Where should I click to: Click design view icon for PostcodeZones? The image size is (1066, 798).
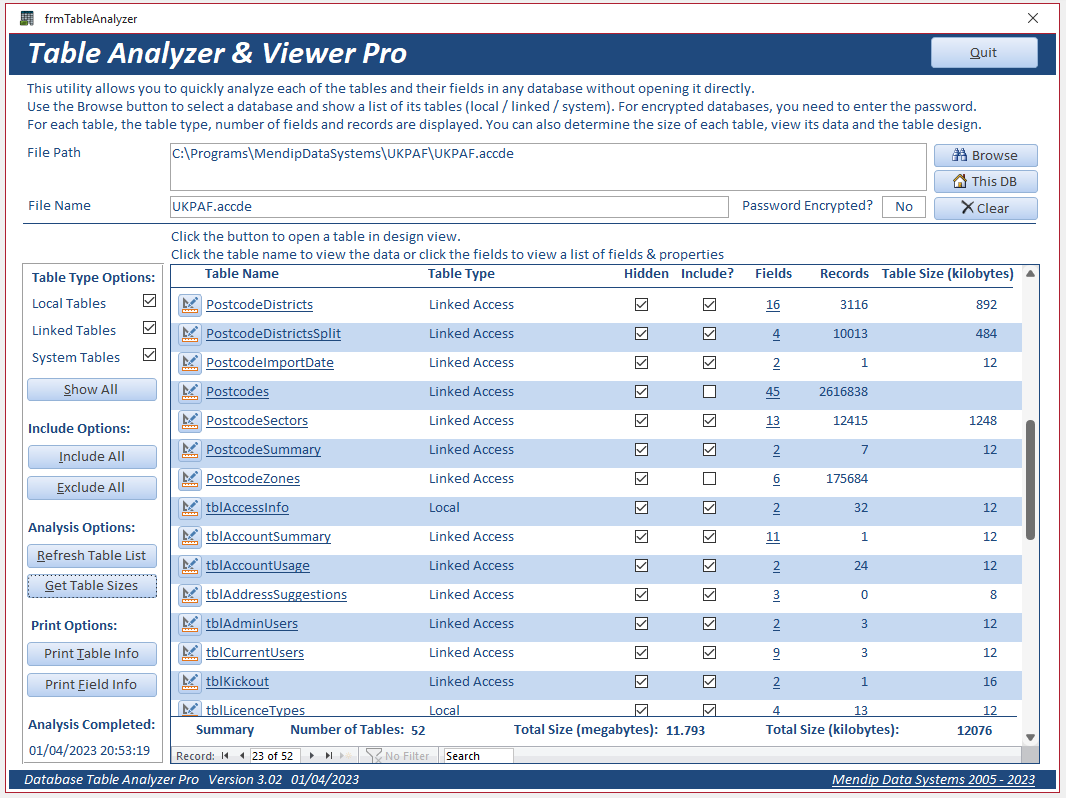click(x=190, y=479)
